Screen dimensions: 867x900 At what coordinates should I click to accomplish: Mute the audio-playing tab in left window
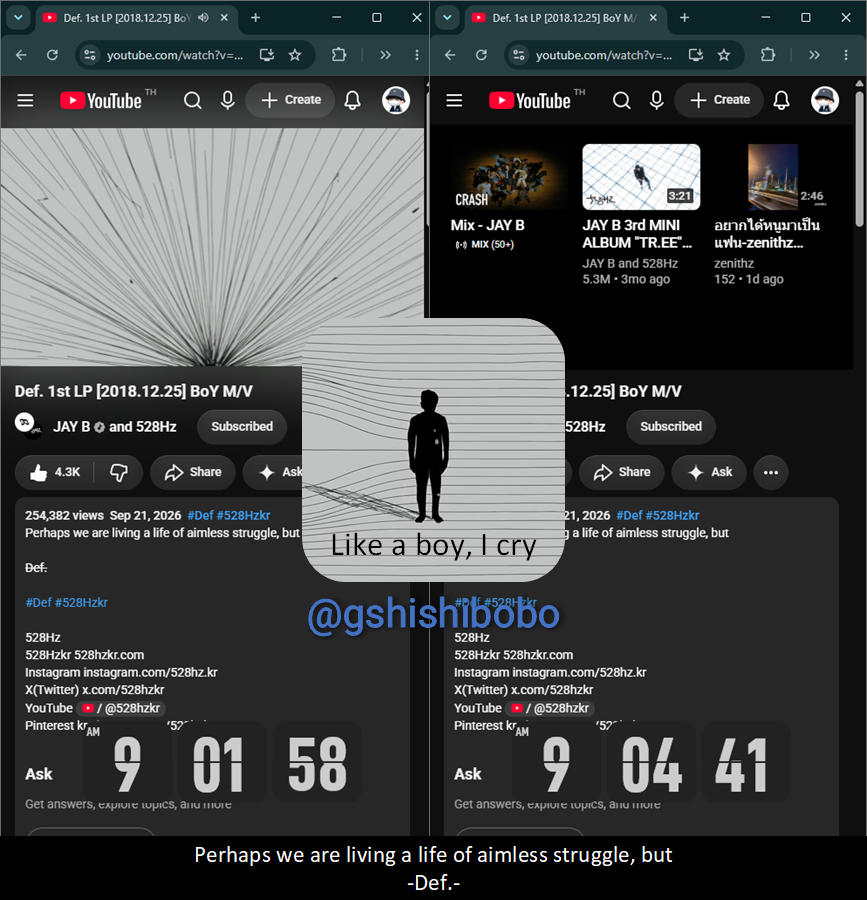[x=203, y=18]
